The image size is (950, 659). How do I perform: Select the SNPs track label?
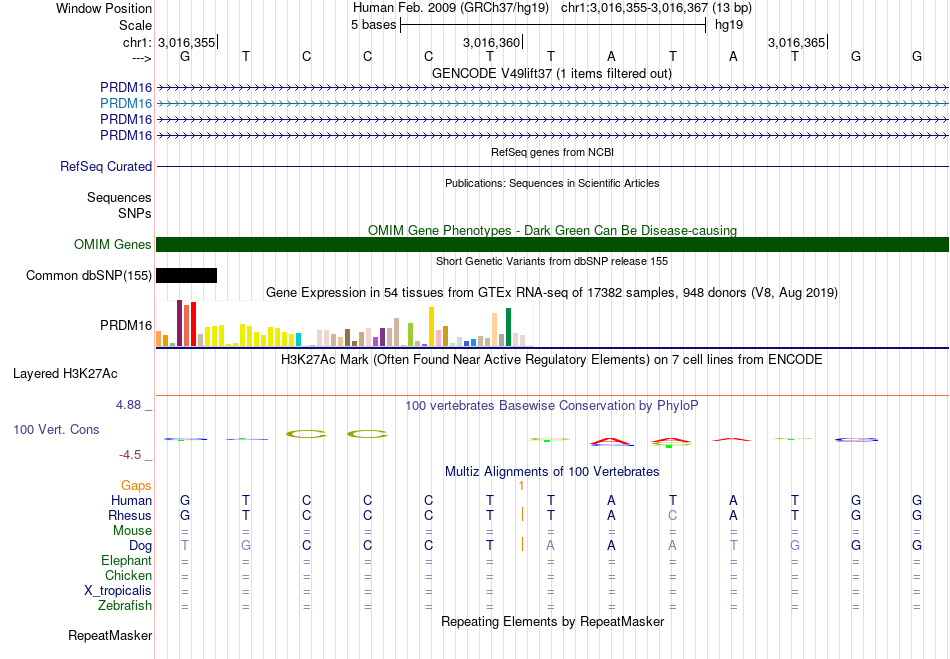pos(135,213)
